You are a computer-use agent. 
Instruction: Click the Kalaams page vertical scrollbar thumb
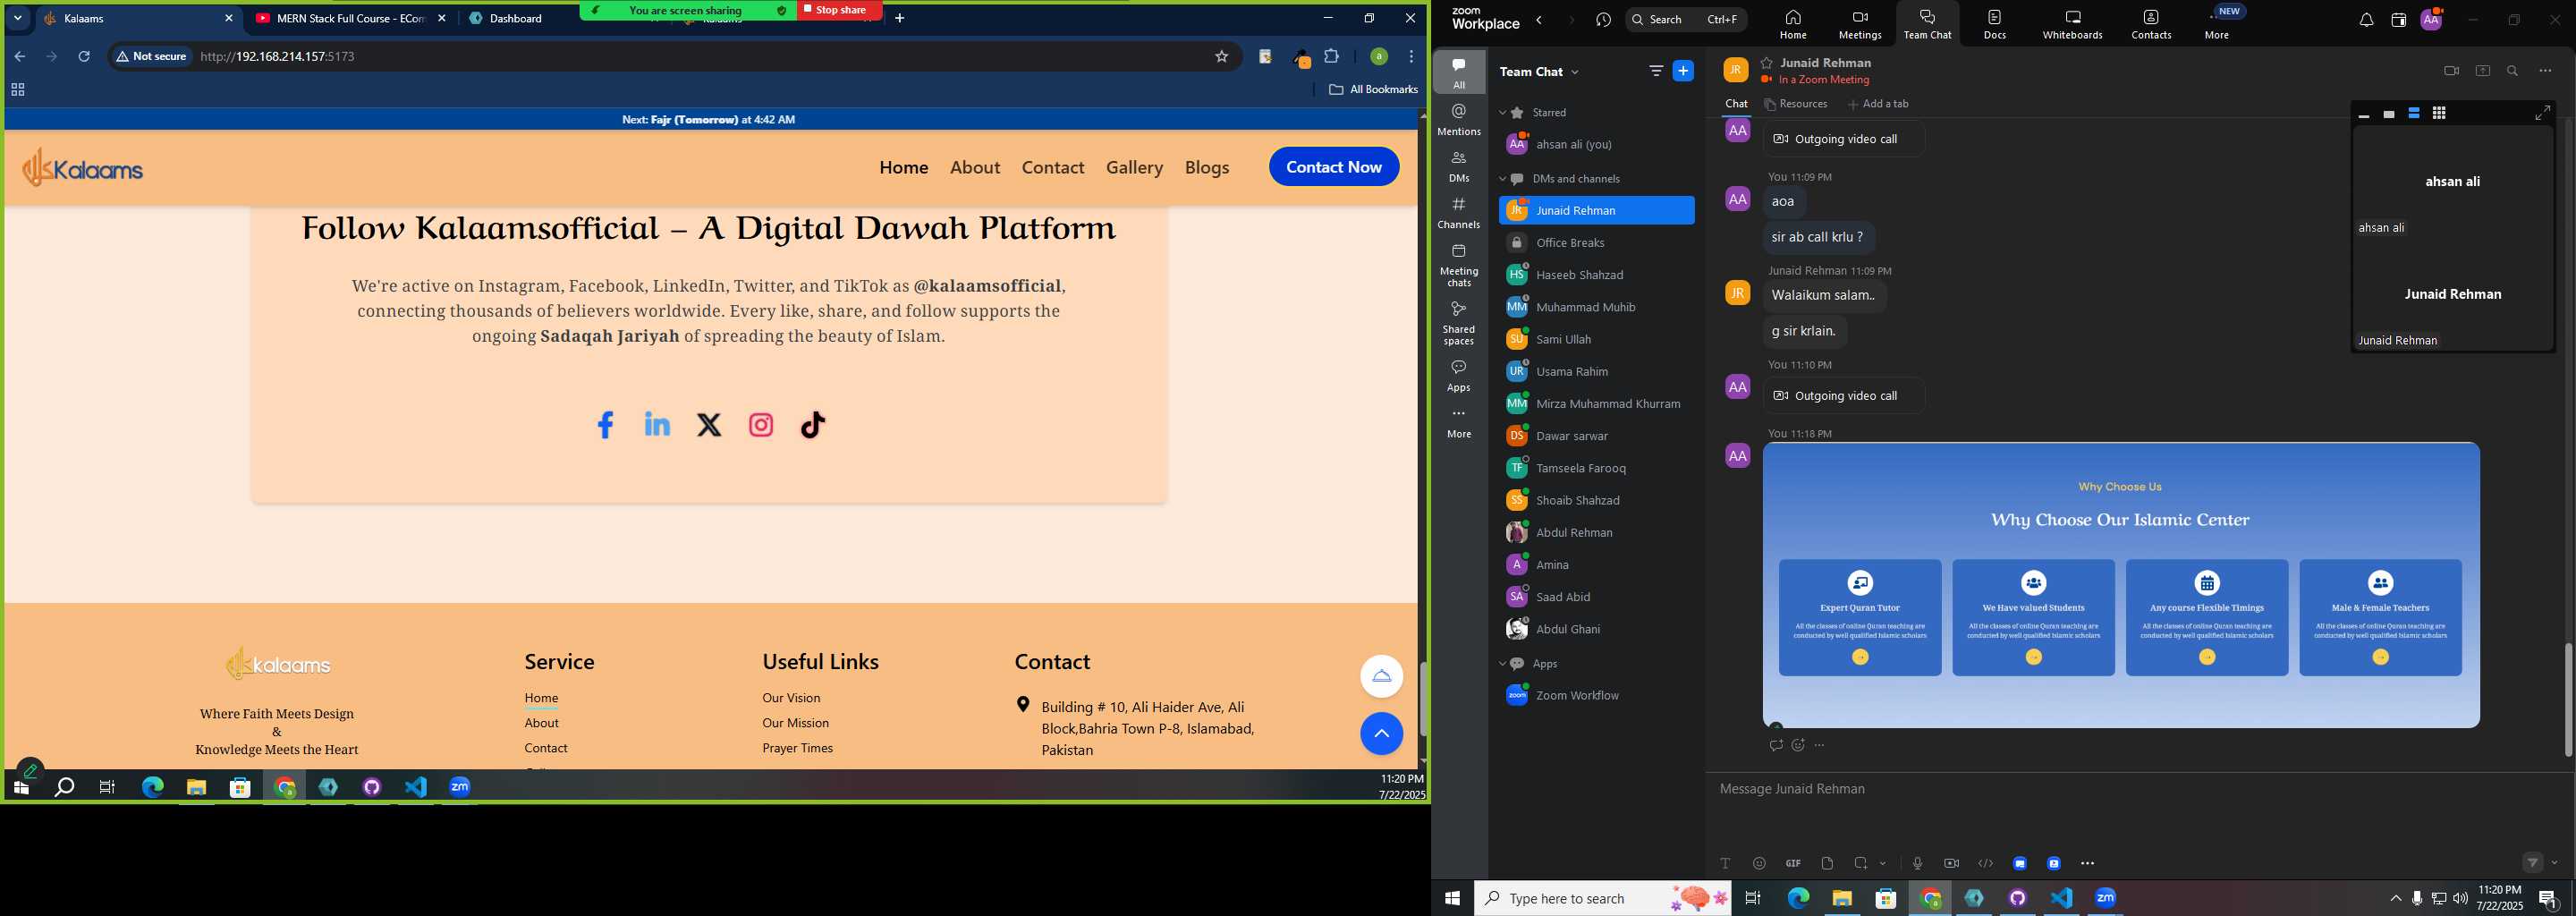point(1422,698)
